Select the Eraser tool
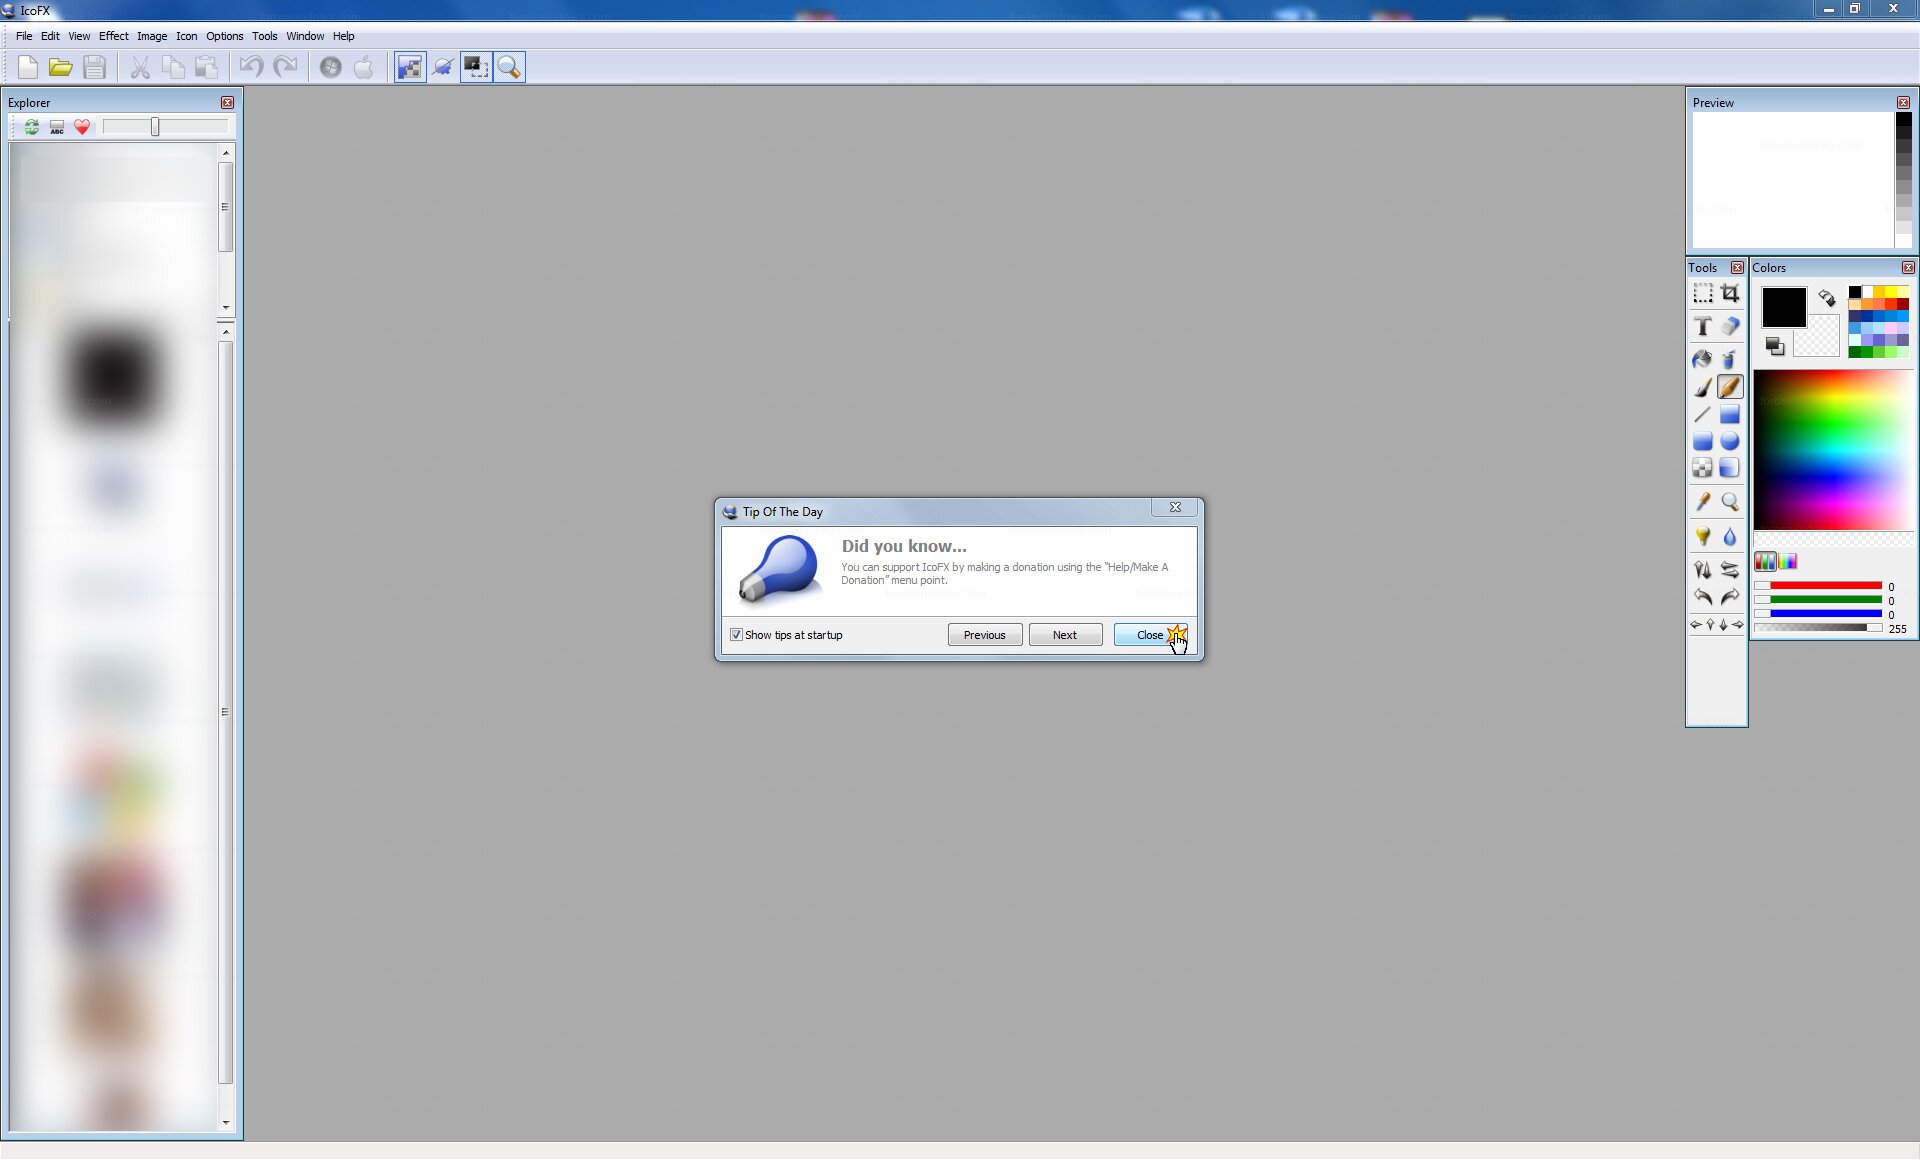Screen dimensions: 1920x1160 (x=1730, y=327)
